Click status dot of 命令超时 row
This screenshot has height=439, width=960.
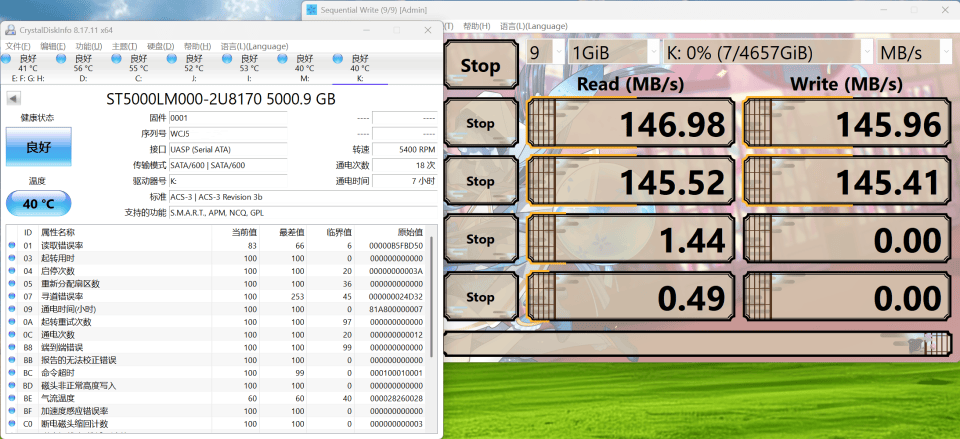click(x=12, y=373)
